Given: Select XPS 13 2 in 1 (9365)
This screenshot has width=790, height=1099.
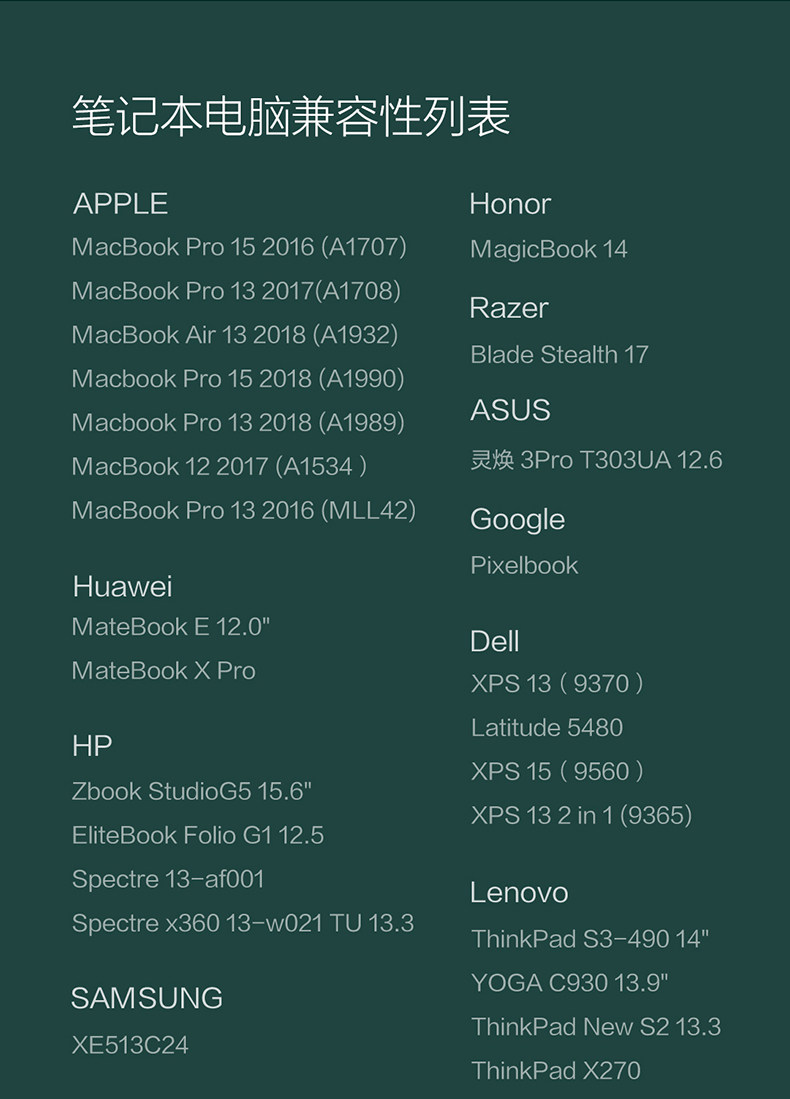Looking at the screenshot, I should point(581,816).
